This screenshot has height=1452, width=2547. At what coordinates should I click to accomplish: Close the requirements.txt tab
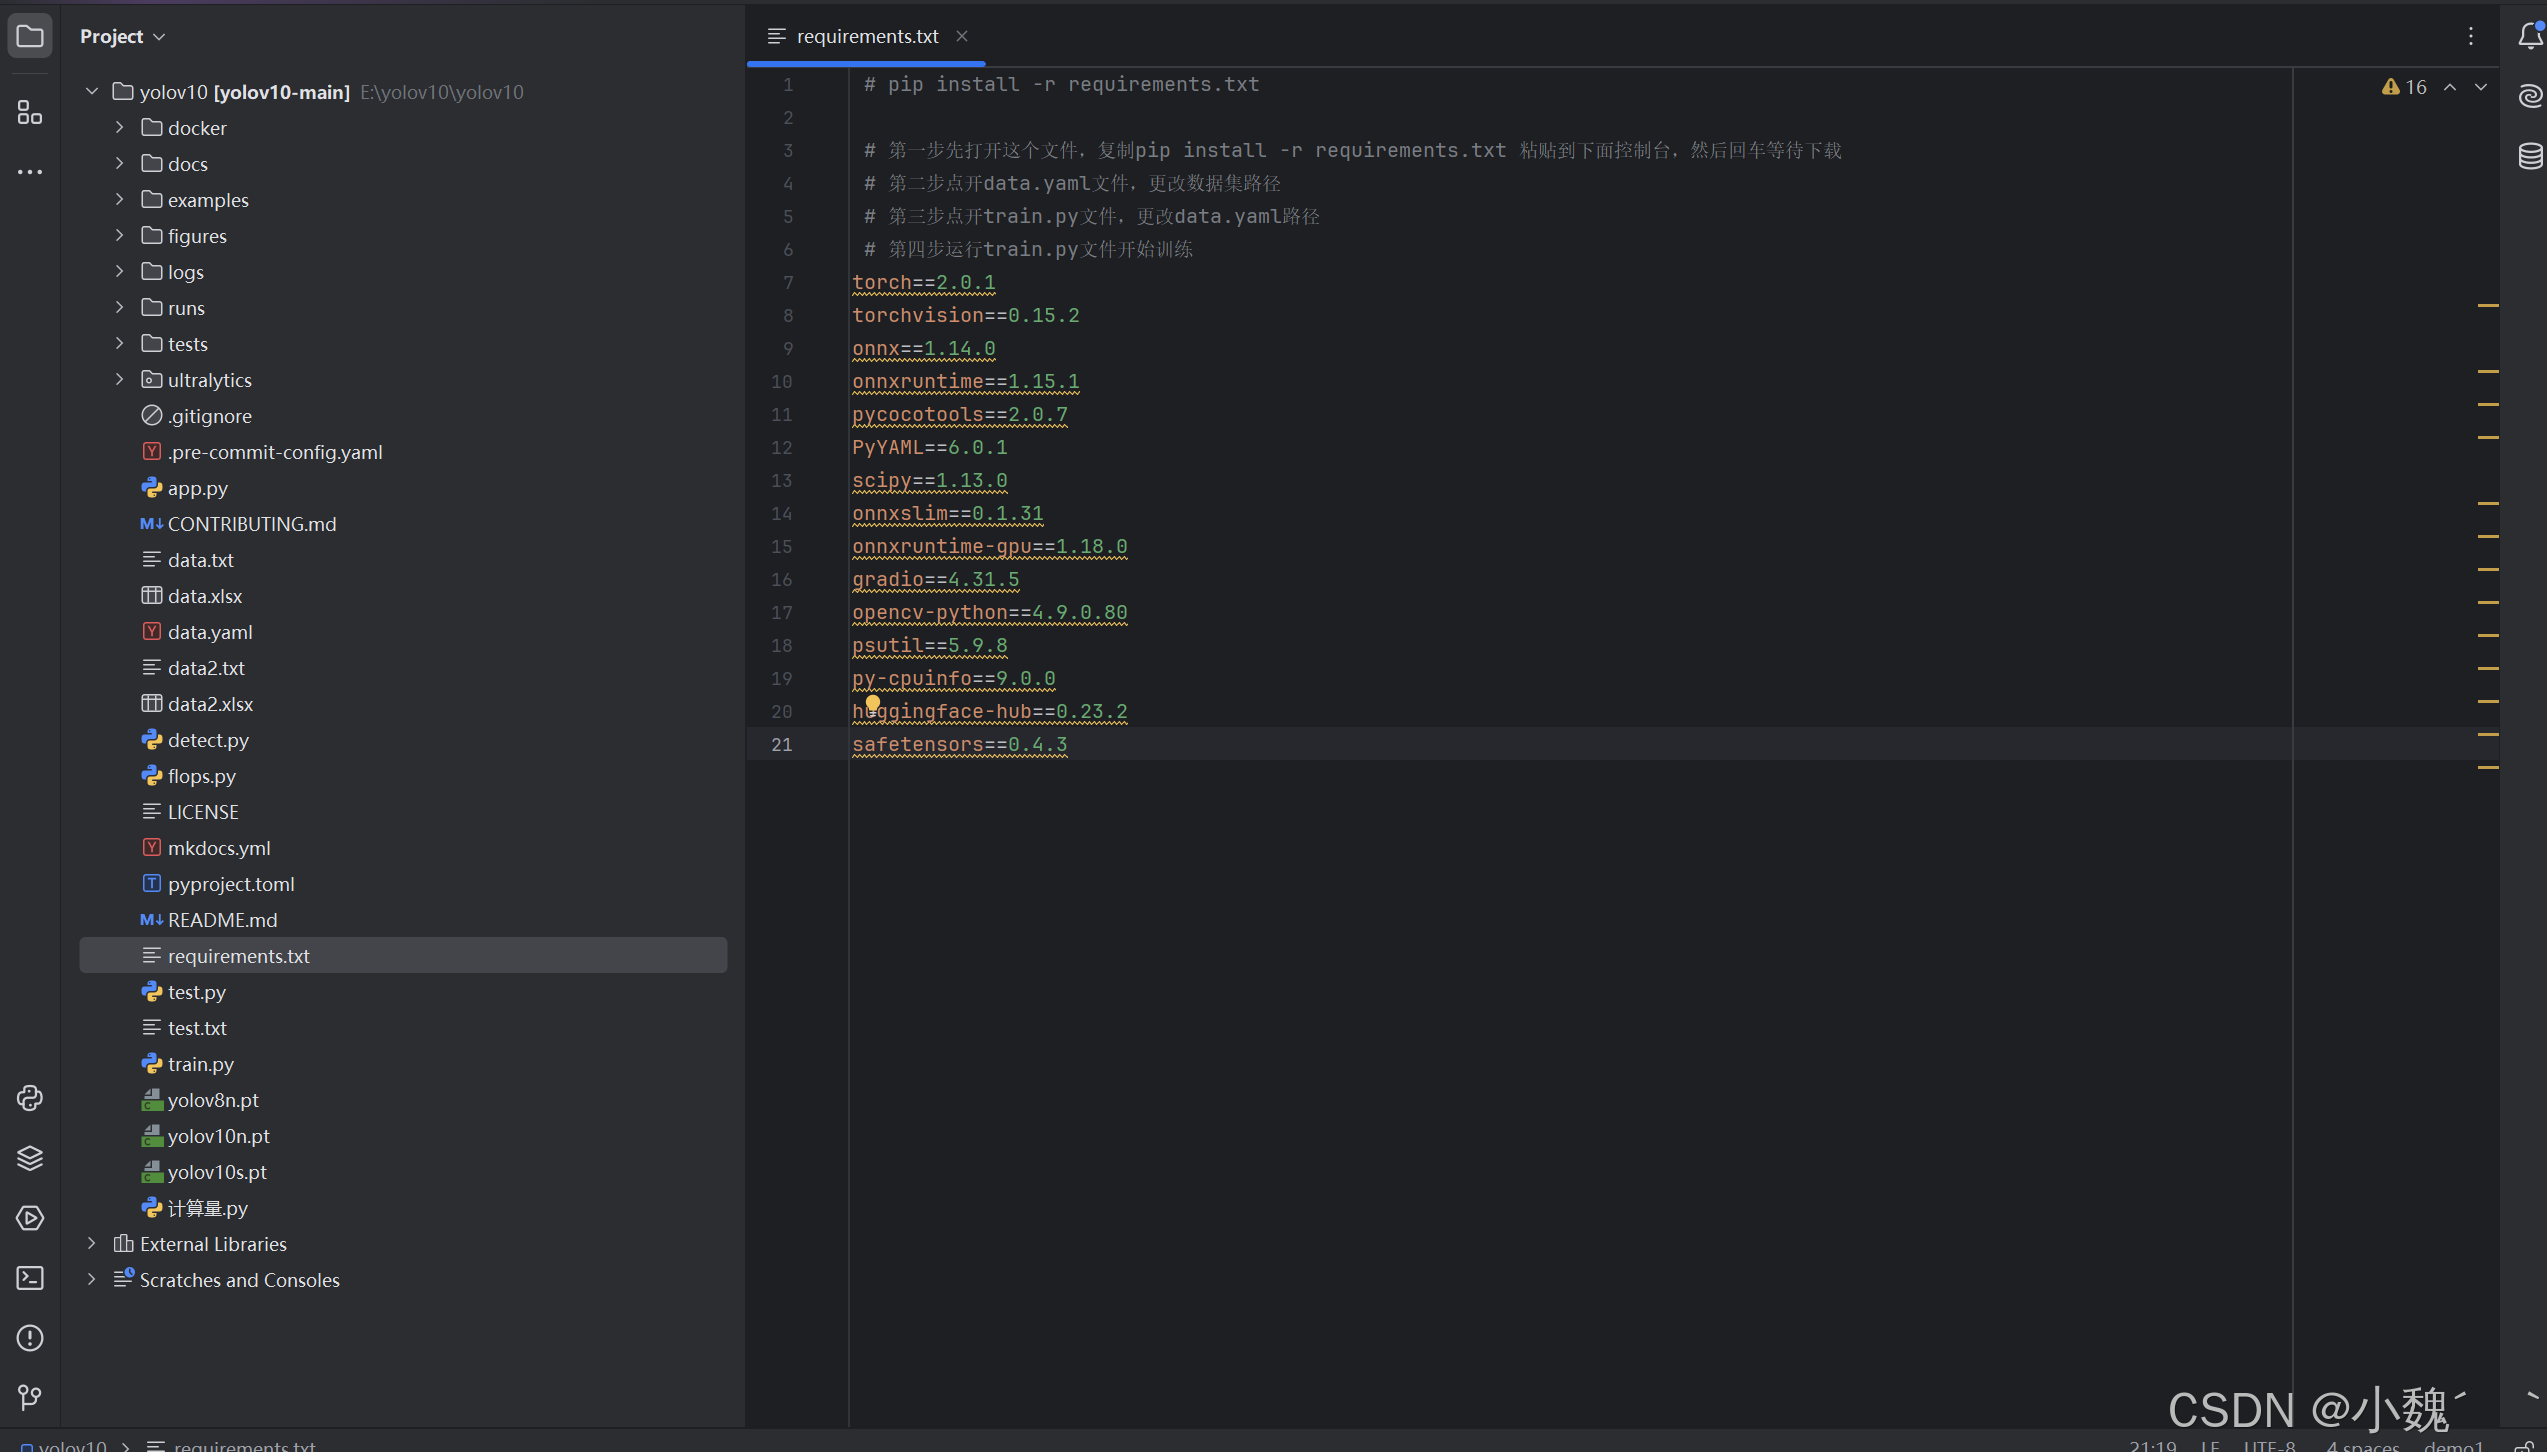962,36
